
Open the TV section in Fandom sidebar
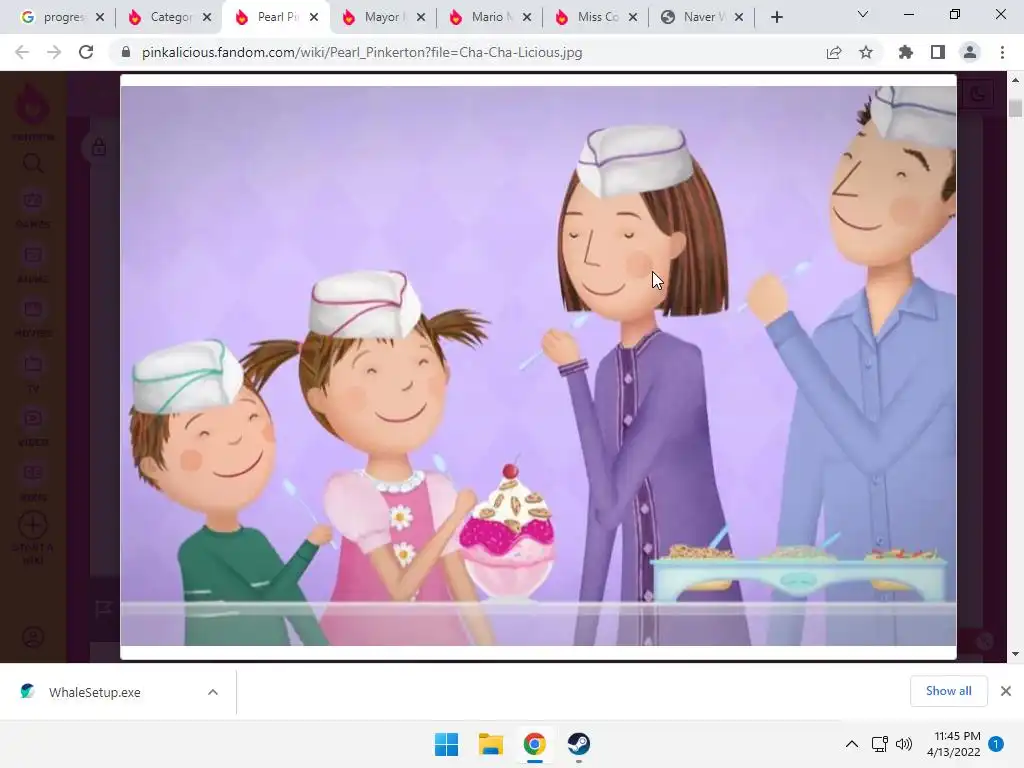33,374
